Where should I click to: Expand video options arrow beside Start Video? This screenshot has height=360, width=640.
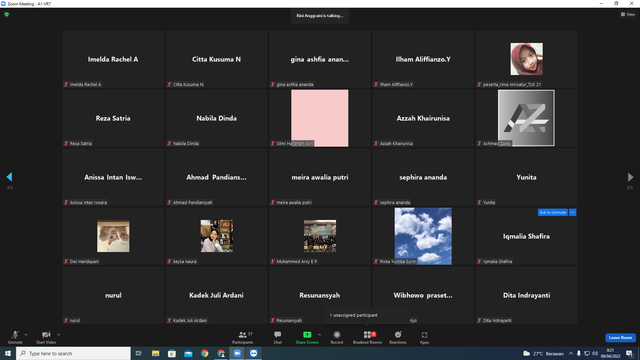tap(59, 335)
